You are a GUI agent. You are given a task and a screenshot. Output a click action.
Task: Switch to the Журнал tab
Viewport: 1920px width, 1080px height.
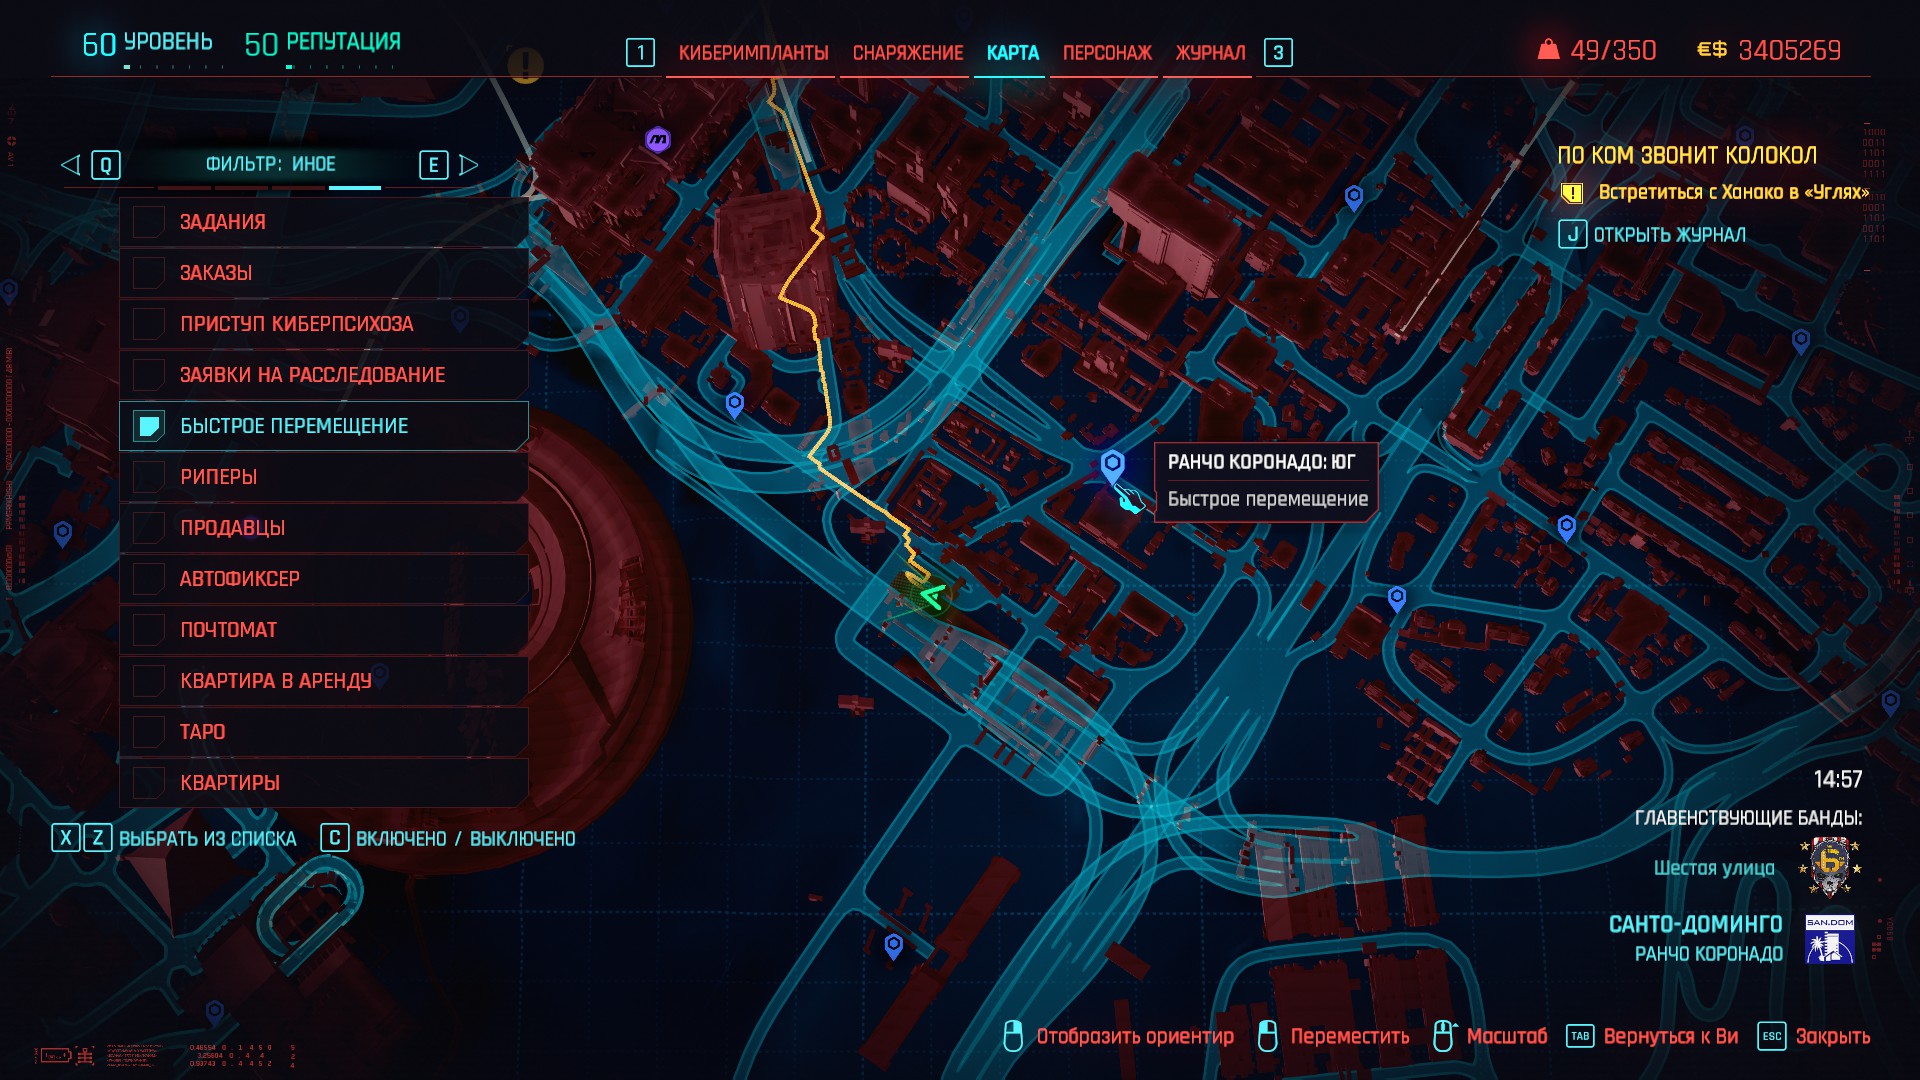[x=1210, y=53]
